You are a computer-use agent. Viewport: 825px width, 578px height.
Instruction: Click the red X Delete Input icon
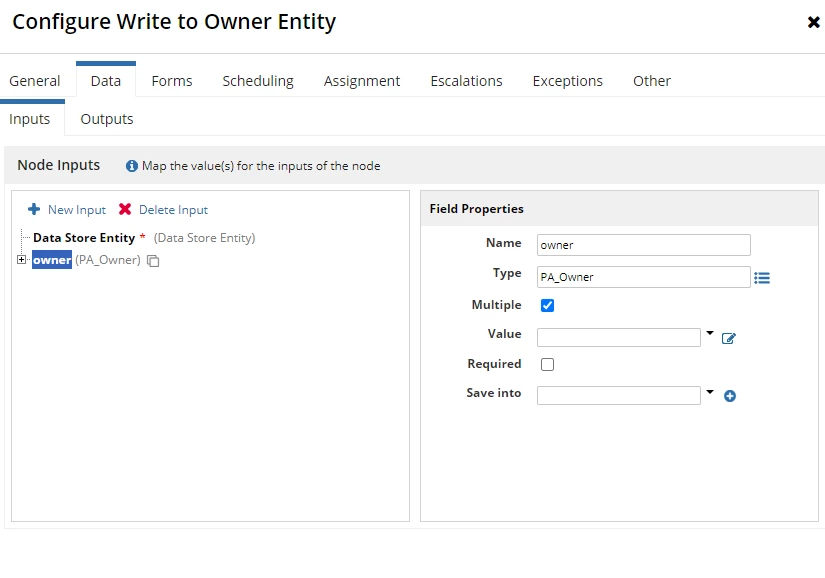(125, 209)
